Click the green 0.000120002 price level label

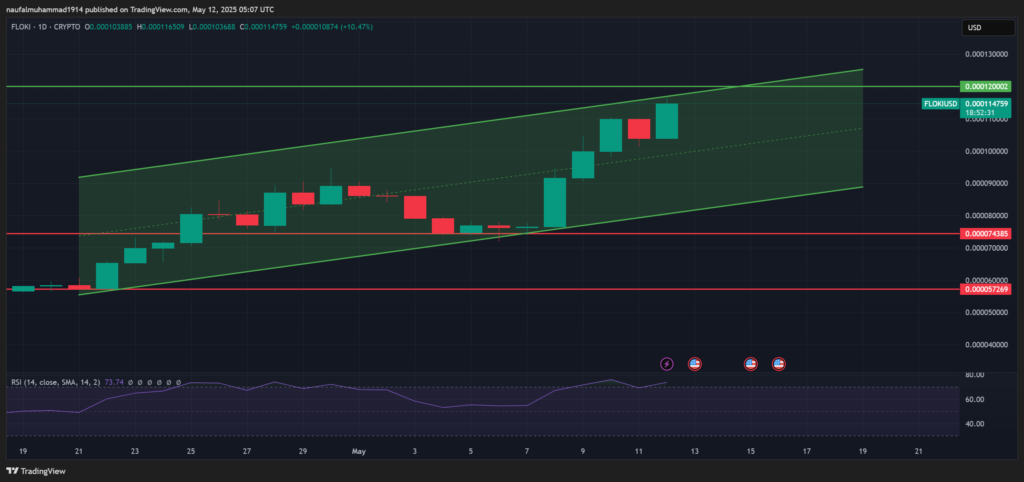(x=987, y=86)
